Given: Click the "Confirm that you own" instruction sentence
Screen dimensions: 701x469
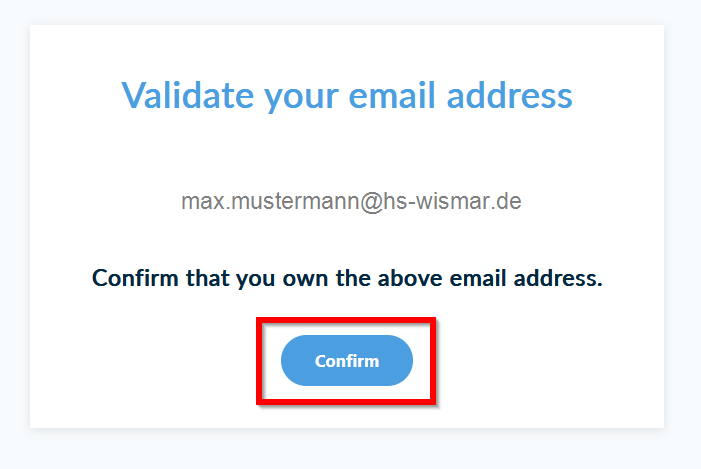Looking at the screenshot, I should [x=347, y=278].
